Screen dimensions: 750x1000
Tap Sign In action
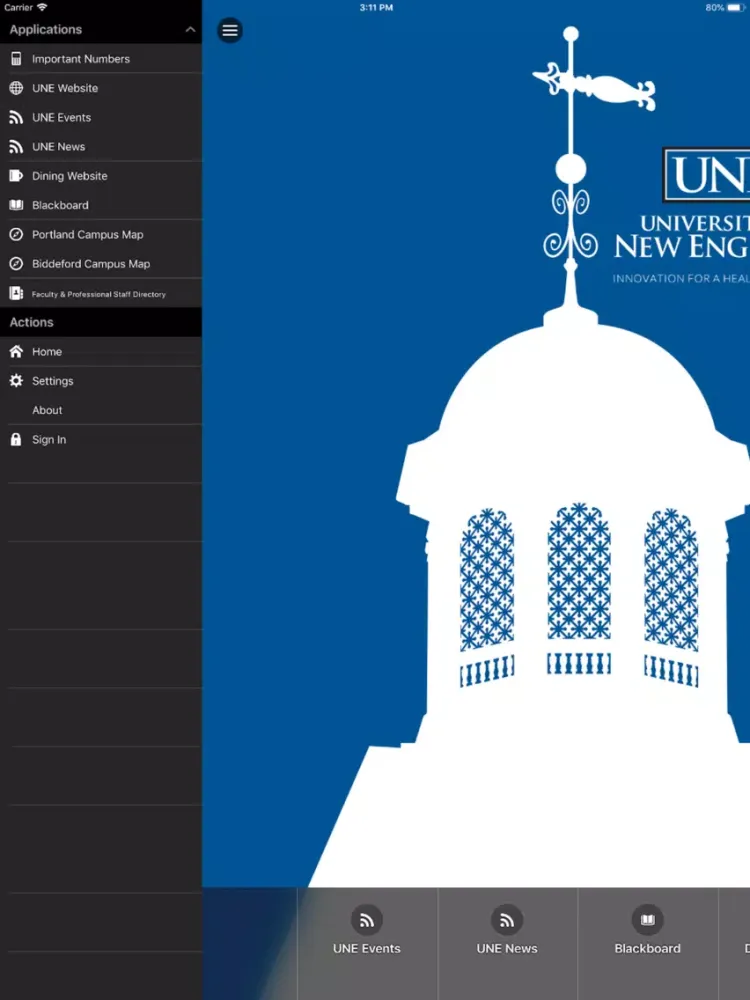pos(101,439)
